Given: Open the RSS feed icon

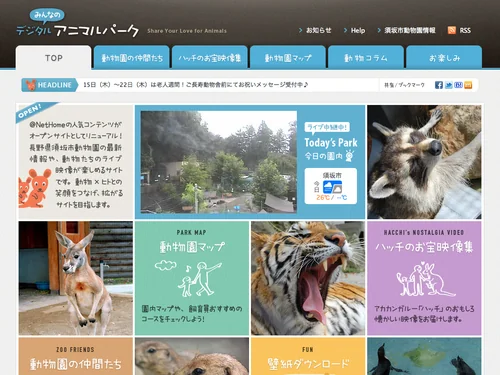Looking at the screenshot, I should [x=452, y=30].
